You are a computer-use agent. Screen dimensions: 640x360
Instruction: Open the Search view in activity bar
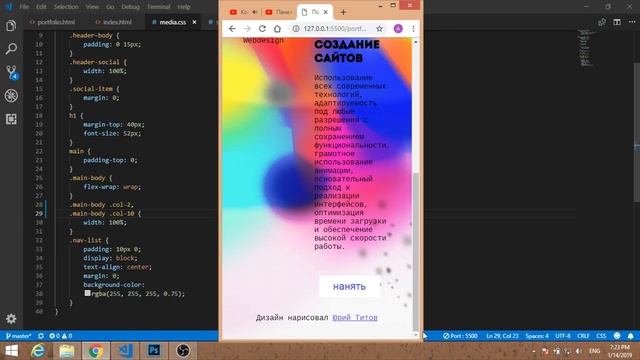tap(11, 49)
